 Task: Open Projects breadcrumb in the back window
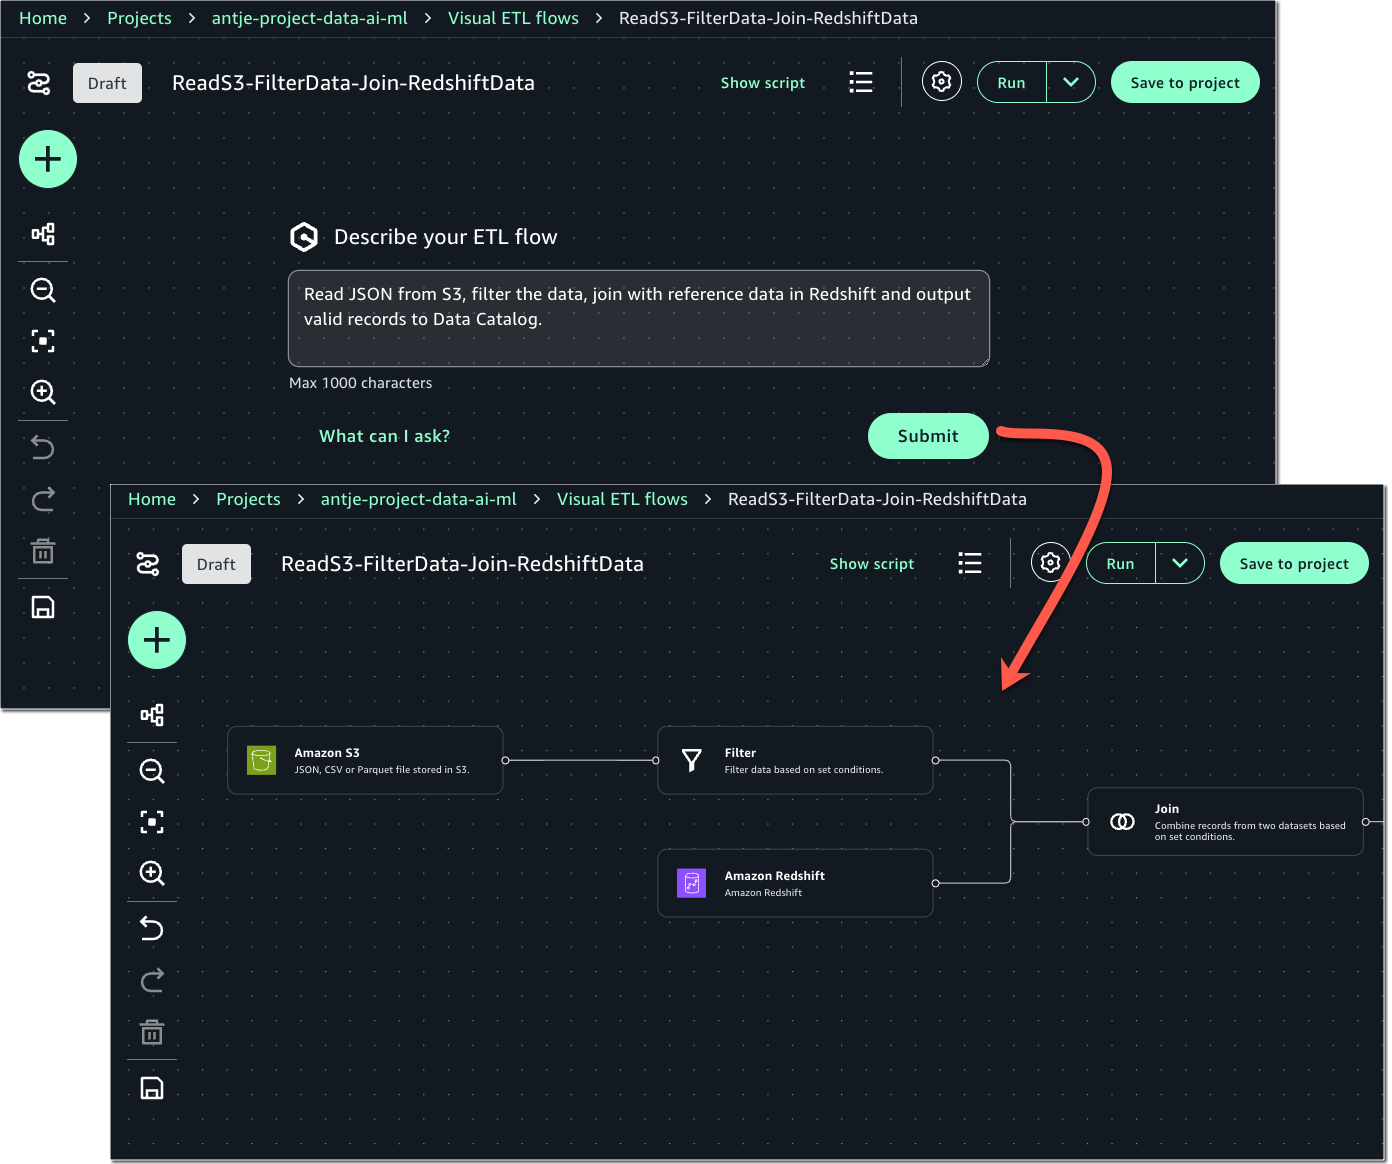139,18
